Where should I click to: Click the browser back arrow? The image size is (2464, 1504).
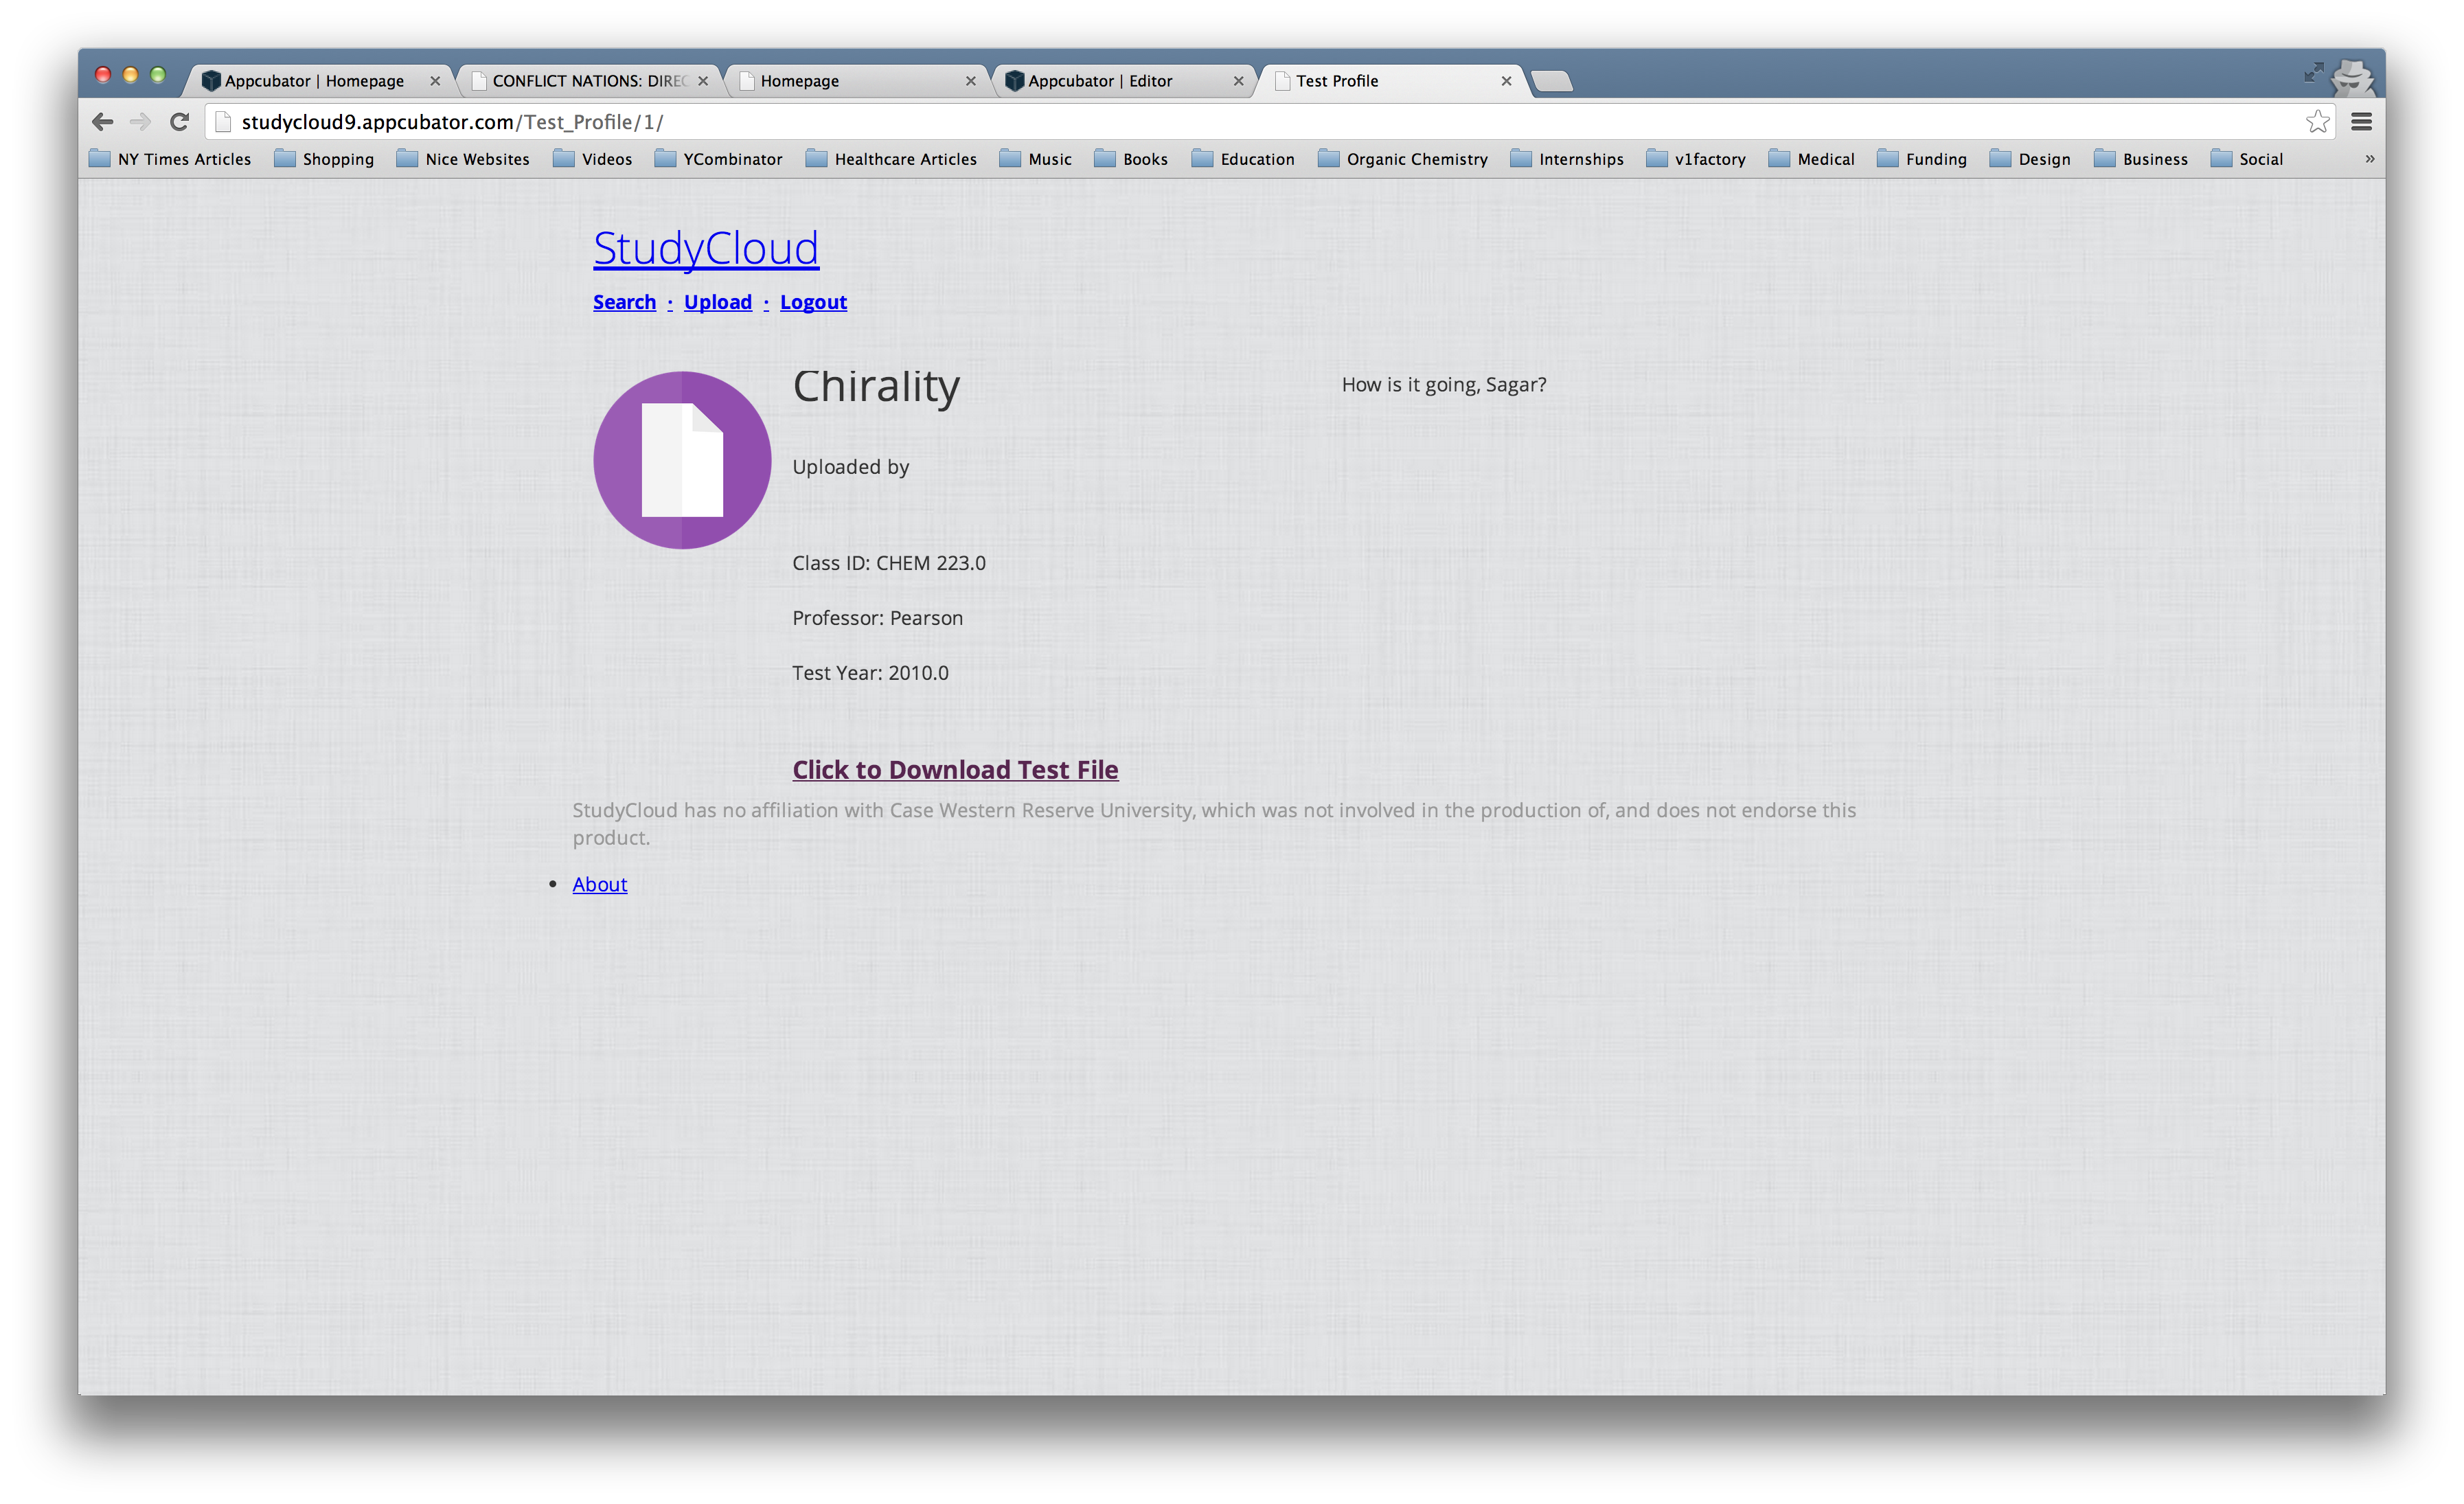pos(102,122)
